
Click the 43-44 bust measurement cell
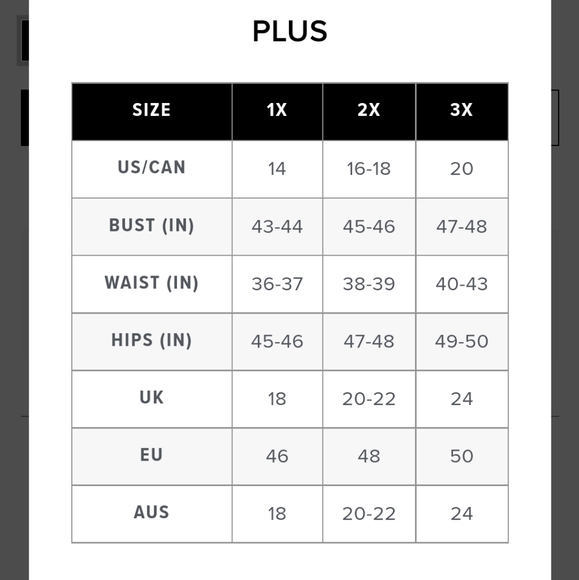tap(277, 226)
